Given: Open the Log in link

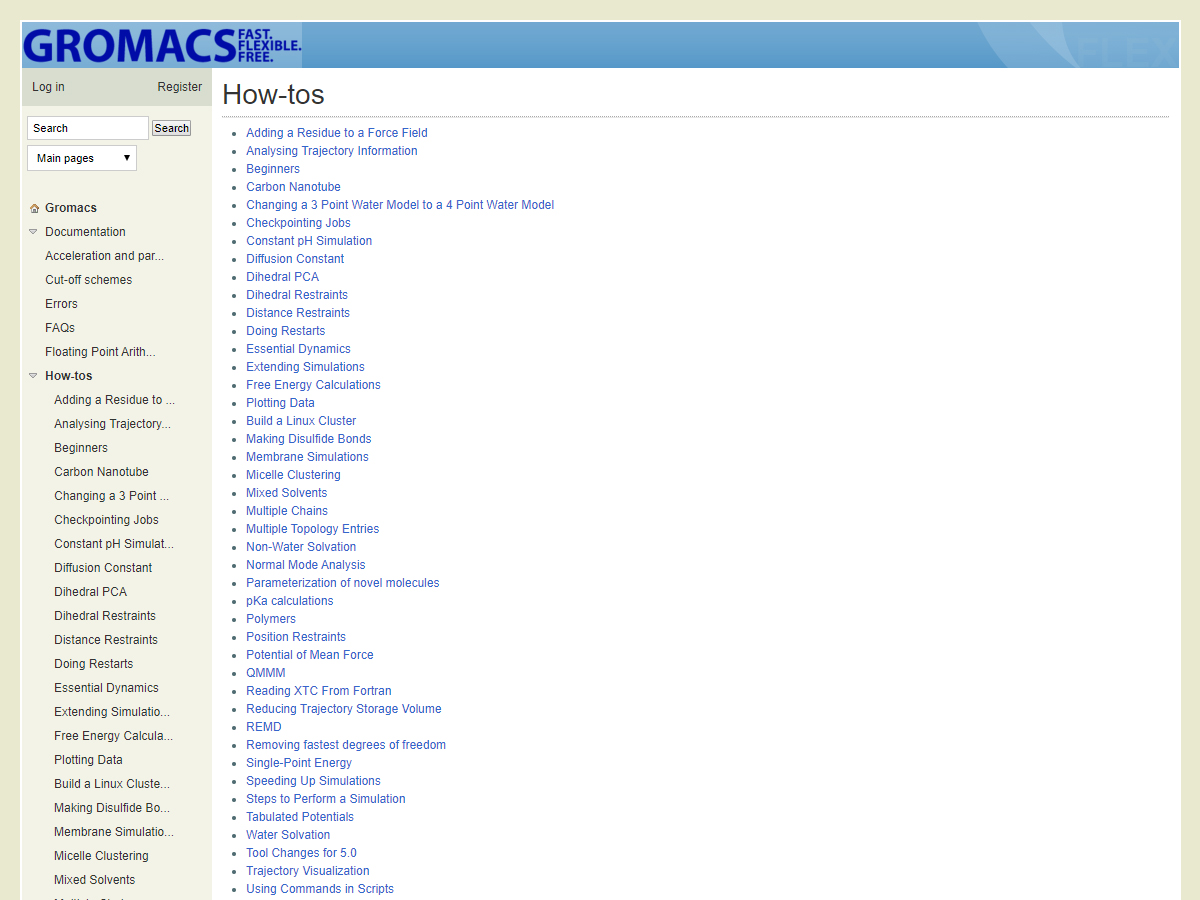Looking at the screenshot, I should [48, 87].
